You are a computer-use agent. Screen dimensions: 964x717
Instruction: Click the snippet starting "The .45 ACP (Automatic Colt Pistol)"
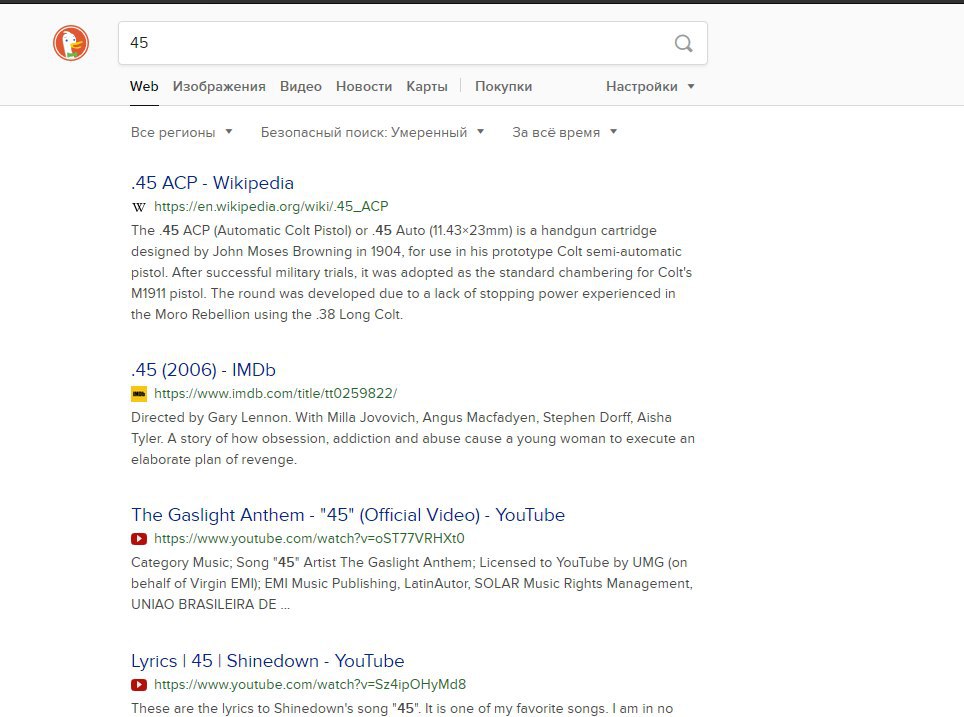tap(411, 272)
